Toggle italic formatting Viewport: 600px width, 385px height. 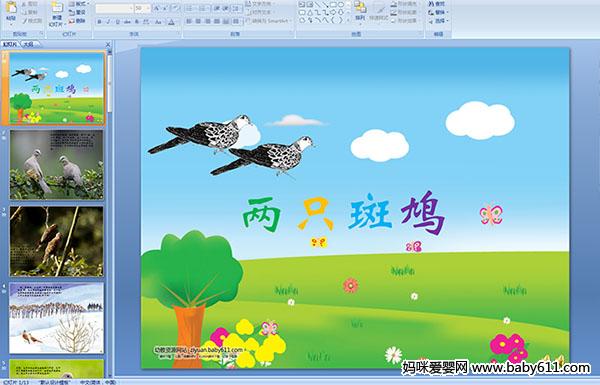point(108,22)
